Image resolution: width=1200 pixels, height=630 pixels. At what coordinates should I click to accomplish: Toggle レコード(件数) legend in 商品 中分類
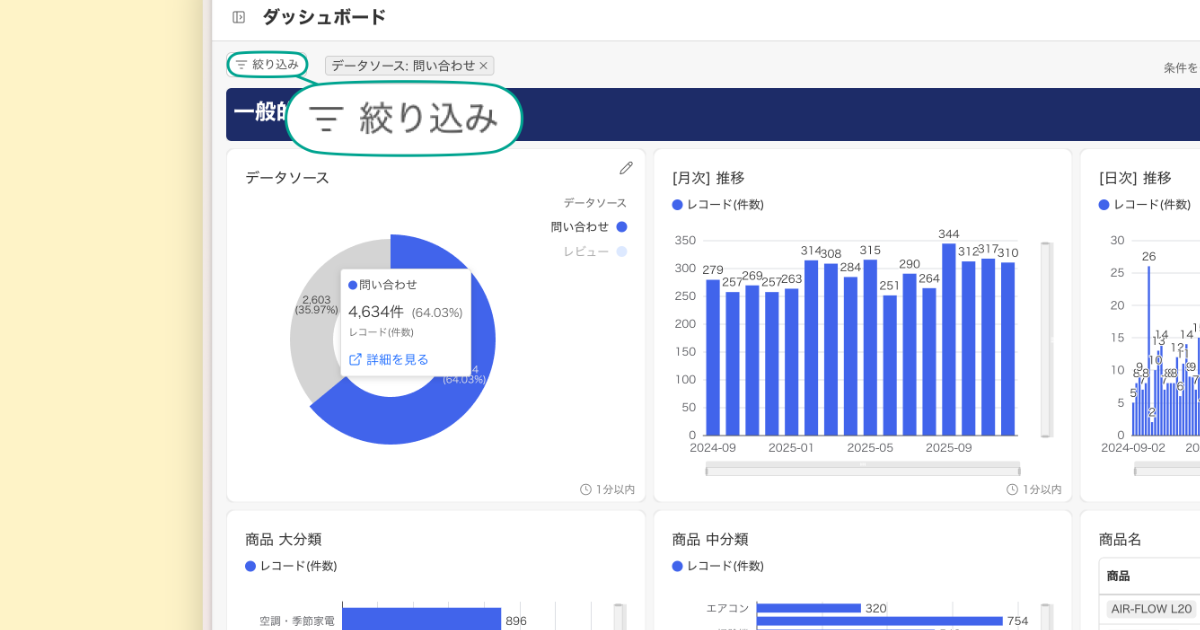pos(718,566)
